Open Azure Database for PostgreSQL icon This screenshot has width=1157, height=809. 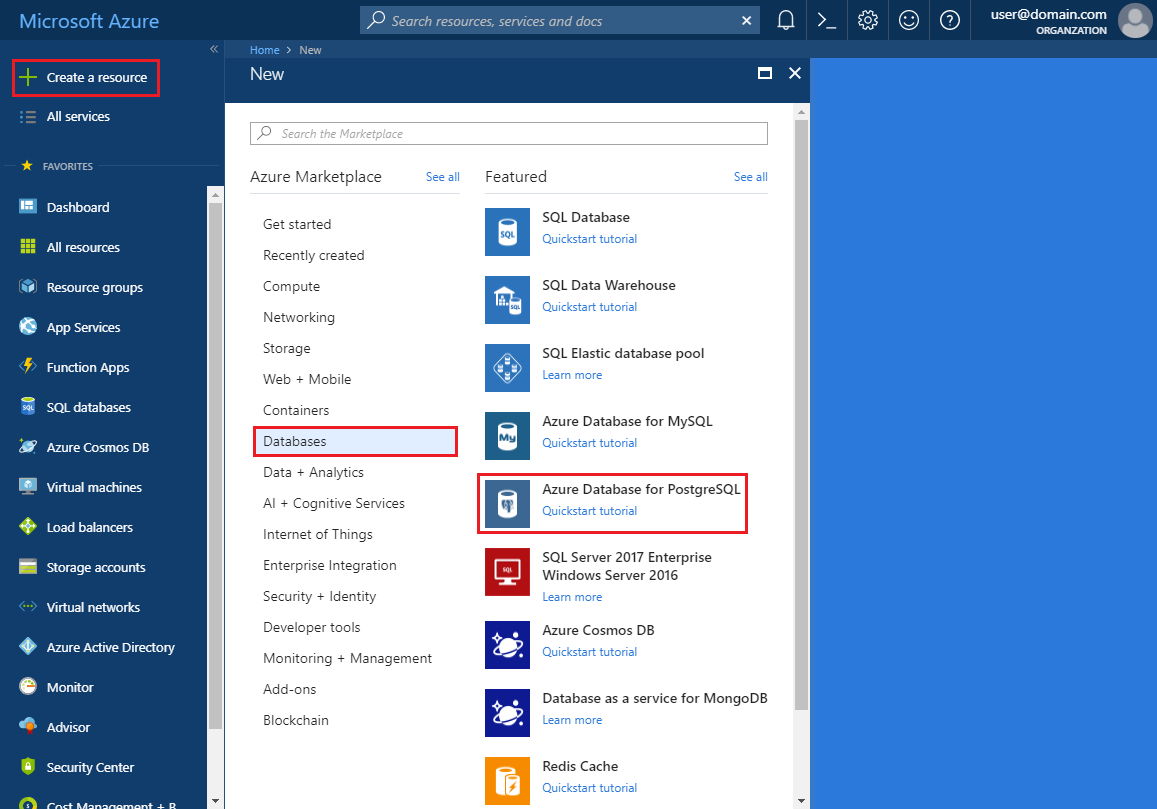(507, 503)
